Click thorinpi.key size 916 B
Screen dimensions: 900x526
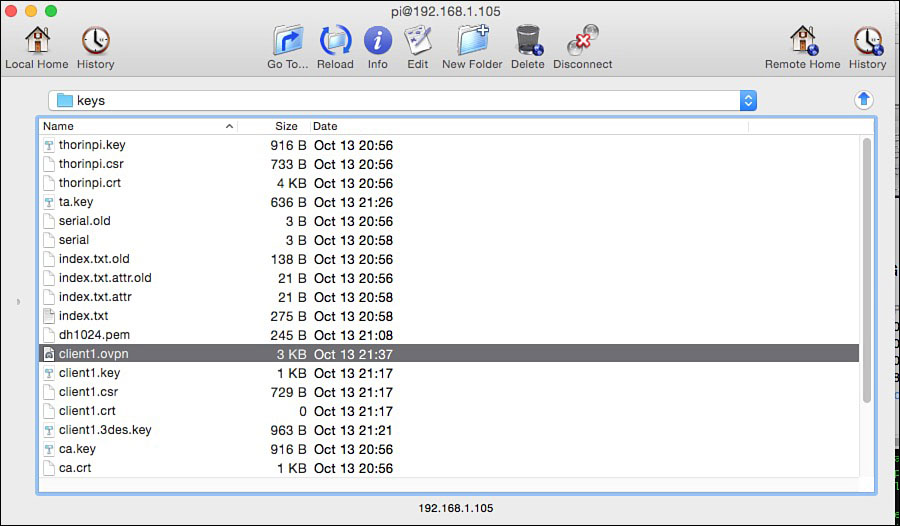(288, 145)
